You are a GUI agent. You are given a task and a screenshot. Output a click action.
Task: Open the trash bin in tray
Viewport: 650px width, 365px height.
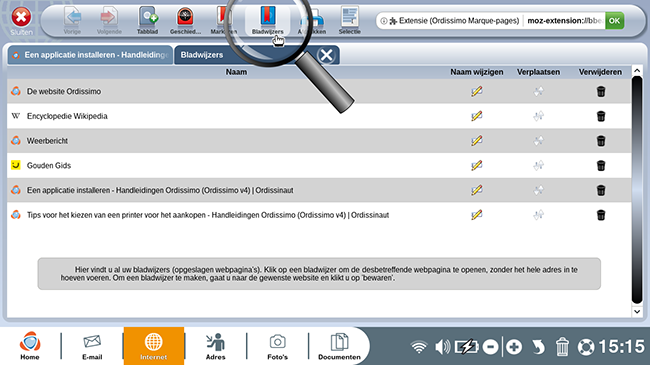pyautogui.click(x=562, y=347)
